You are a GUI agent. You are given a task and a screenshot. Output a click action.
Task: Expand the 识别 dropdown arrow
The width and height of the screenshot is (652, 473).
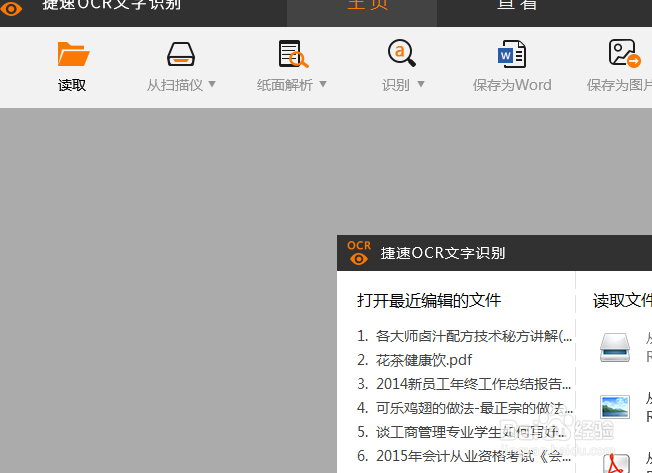pyautogui.click(x=421, y=84)
